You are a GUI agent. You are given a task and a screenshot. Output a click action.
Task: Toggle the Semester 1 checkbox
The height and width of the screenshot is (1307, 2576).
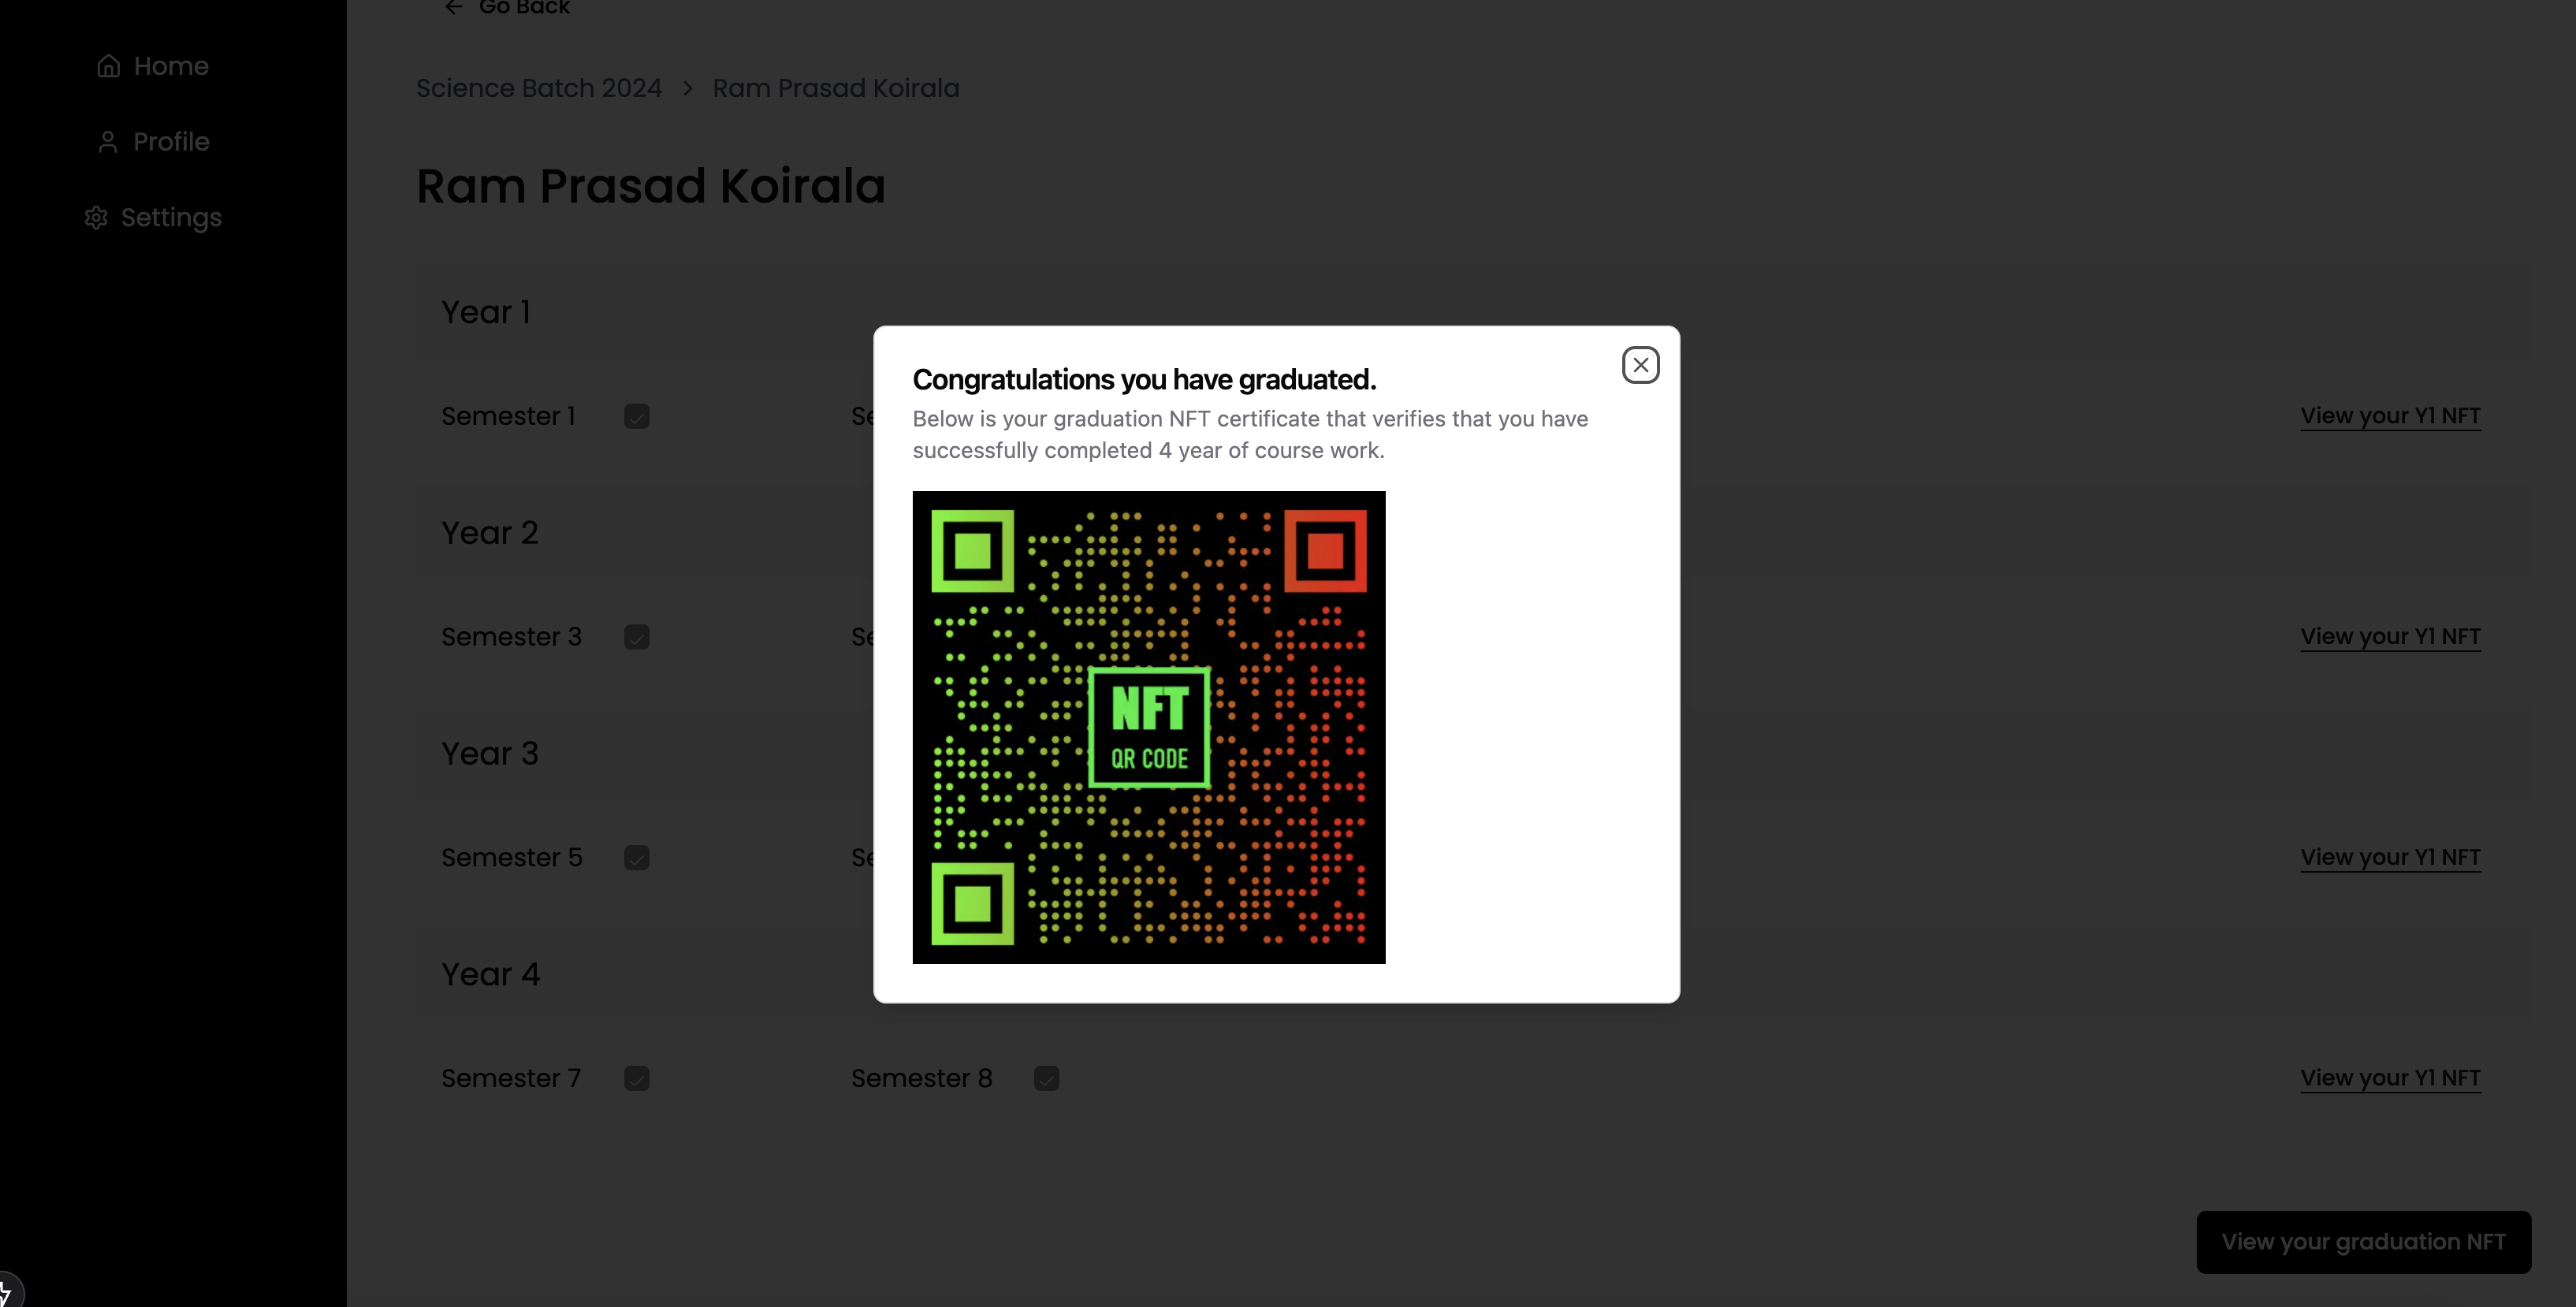(x=637, y=416)
